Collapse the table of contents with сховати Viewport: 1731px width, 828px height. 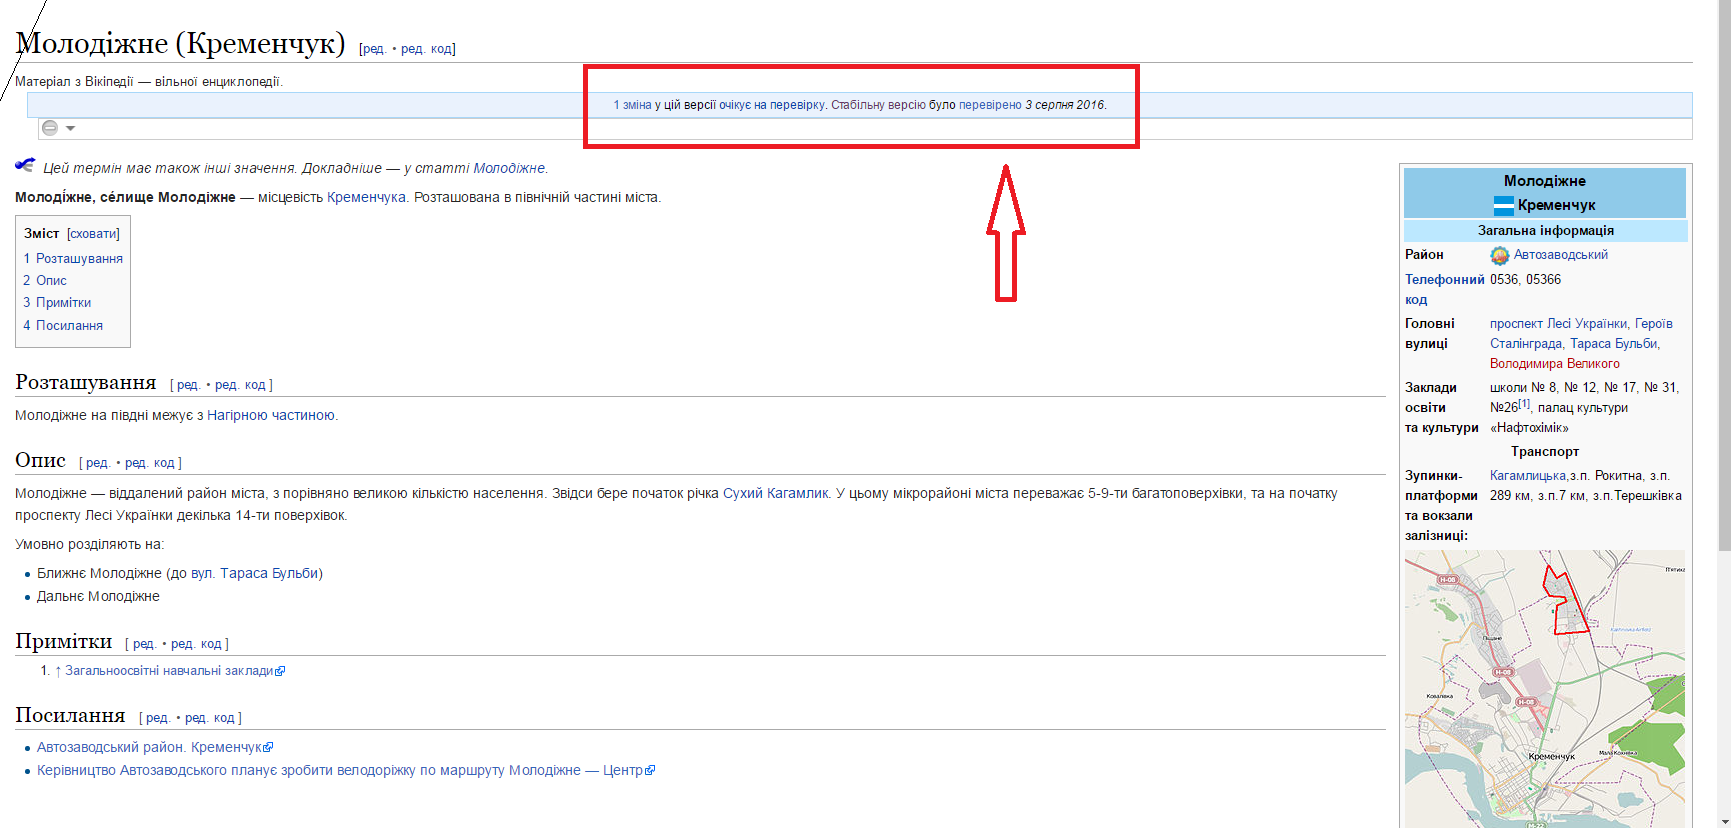coord(93,234)
